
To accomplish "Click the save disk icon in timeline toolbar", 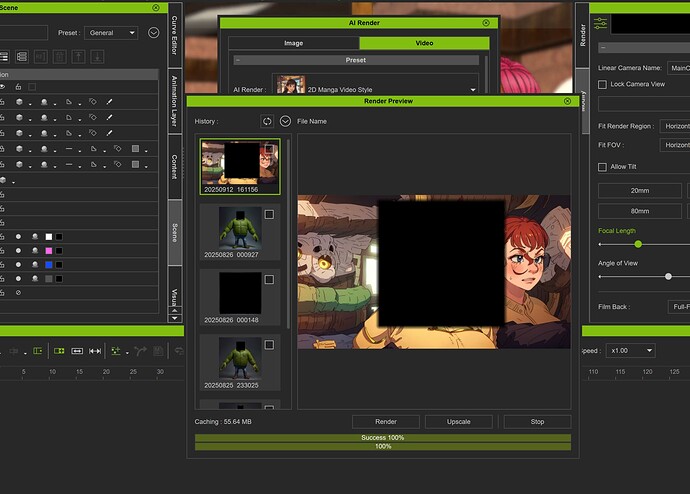I will point(158,351).
